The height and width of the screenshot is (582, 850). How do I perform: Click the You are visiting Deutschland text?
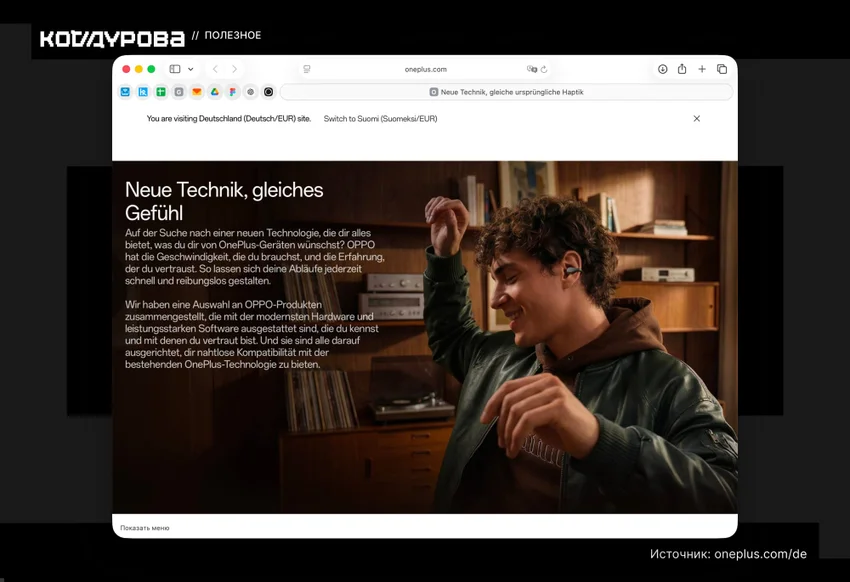point(229,119)
